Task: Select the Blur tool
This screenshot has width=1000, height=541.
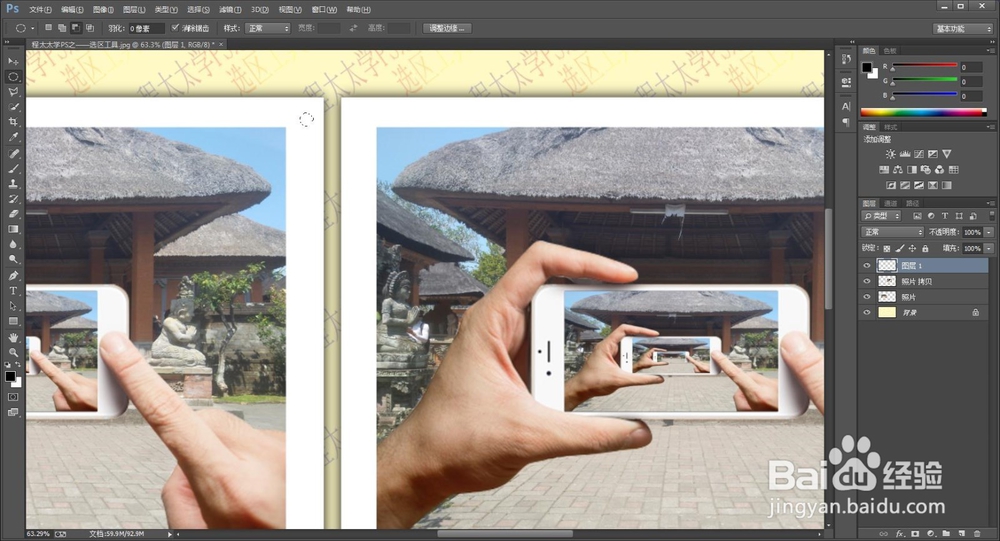Action: click(13, 244)
